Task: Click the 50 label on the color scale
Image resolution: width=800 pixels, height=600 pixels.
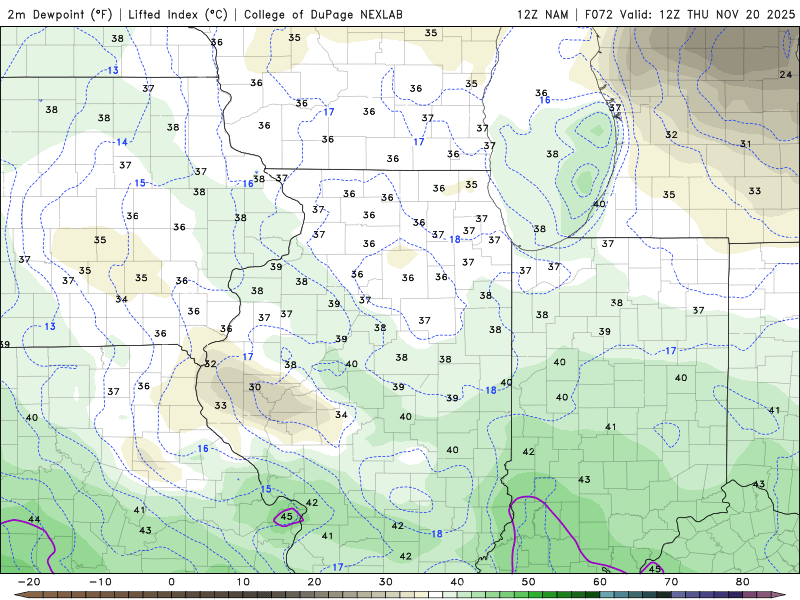Action: (x=529, y=582)
